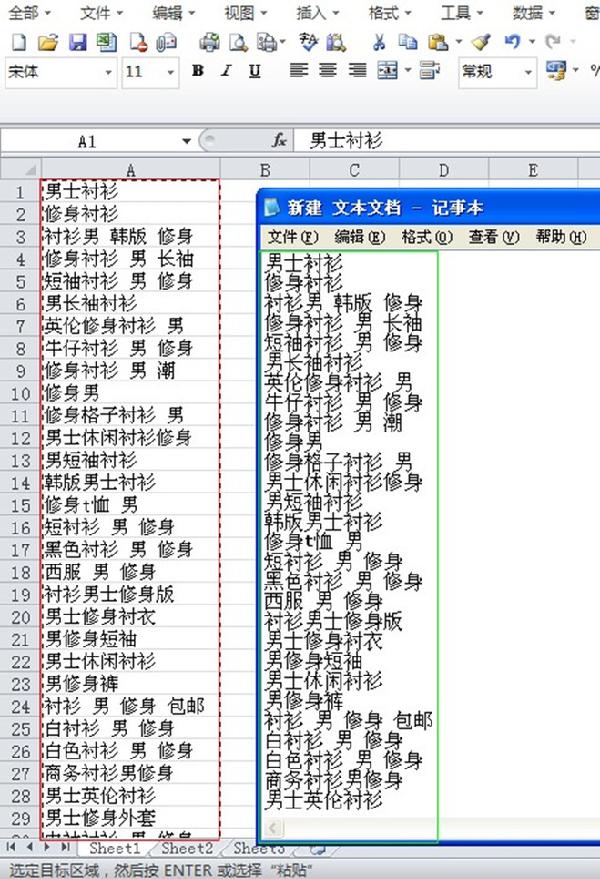Screen dimensions: 600x879
Task: Click the column B header
Action: point(265,170)
